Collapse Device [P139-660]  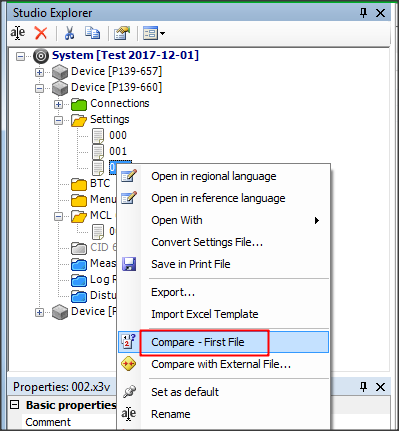tap(39, 88)
